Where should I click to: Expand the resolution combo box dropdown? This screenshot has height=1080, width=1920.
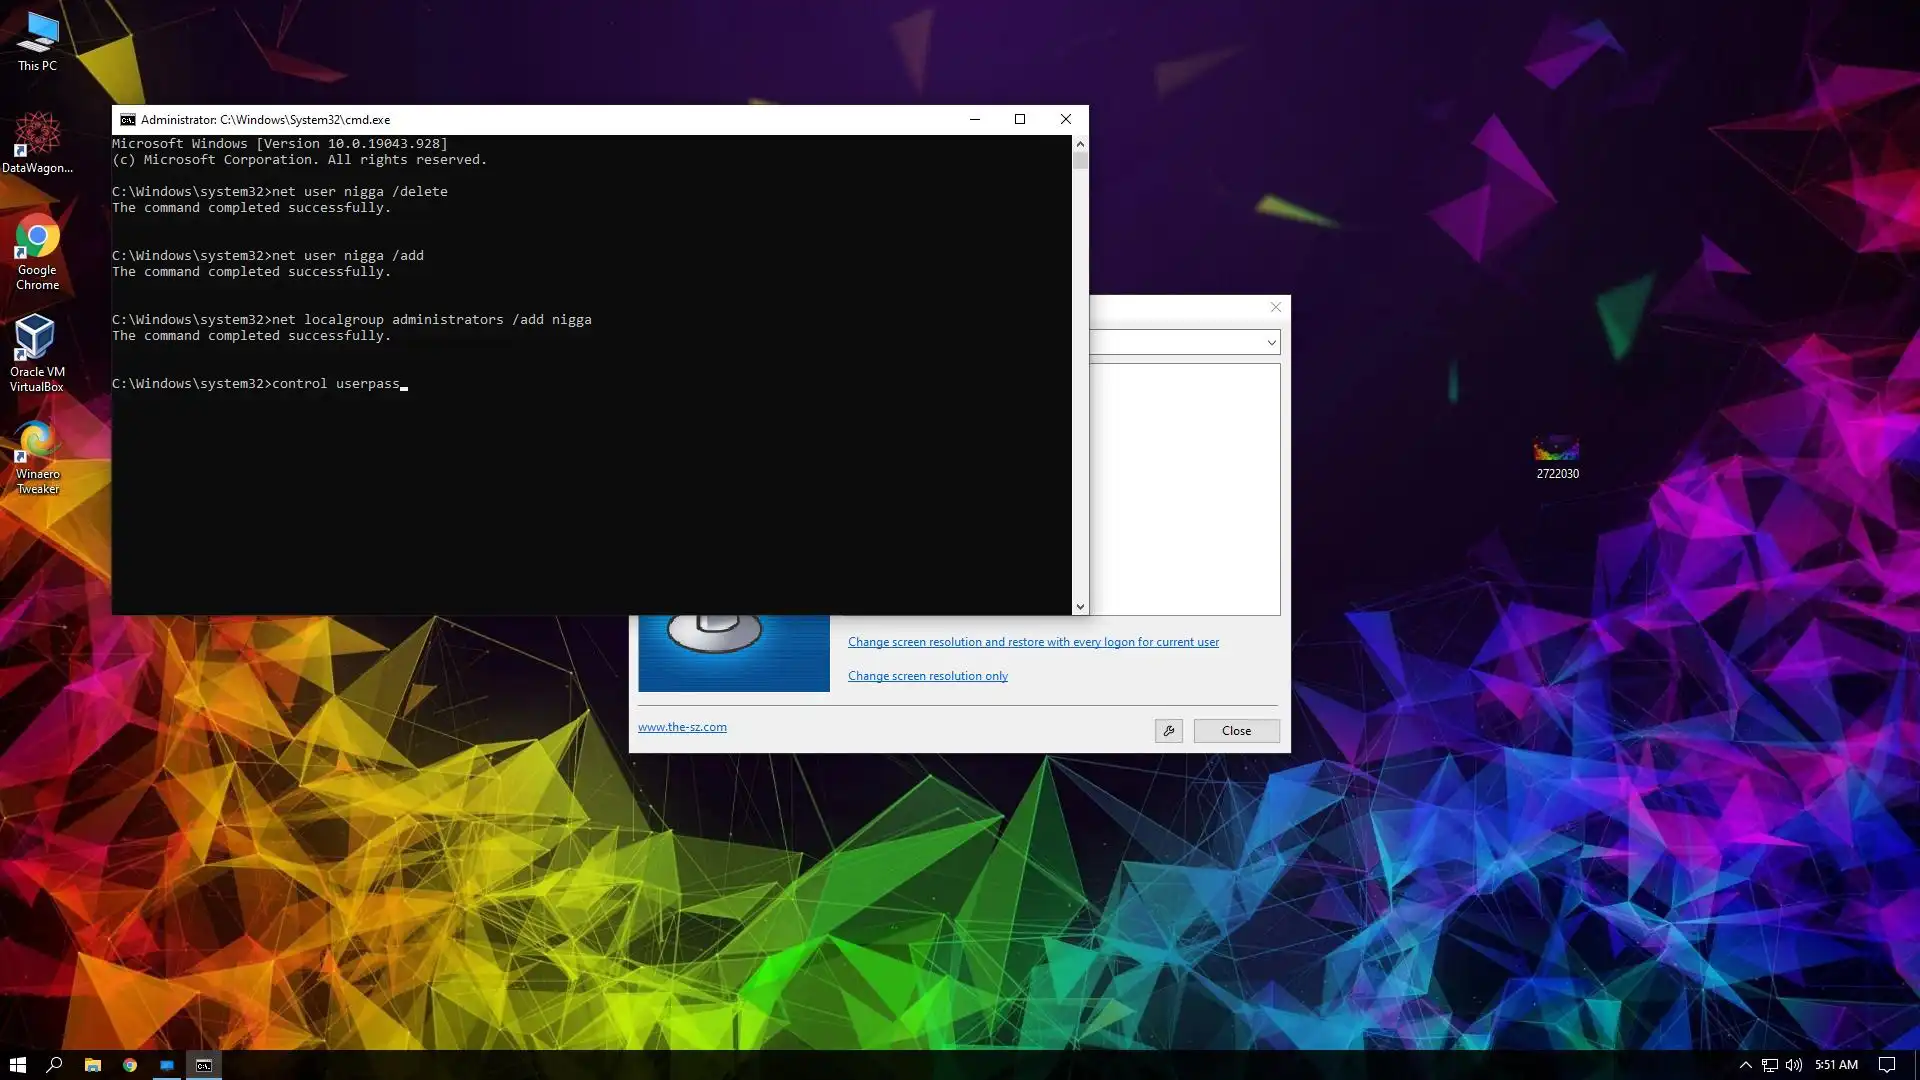[x=1271, y=343]
